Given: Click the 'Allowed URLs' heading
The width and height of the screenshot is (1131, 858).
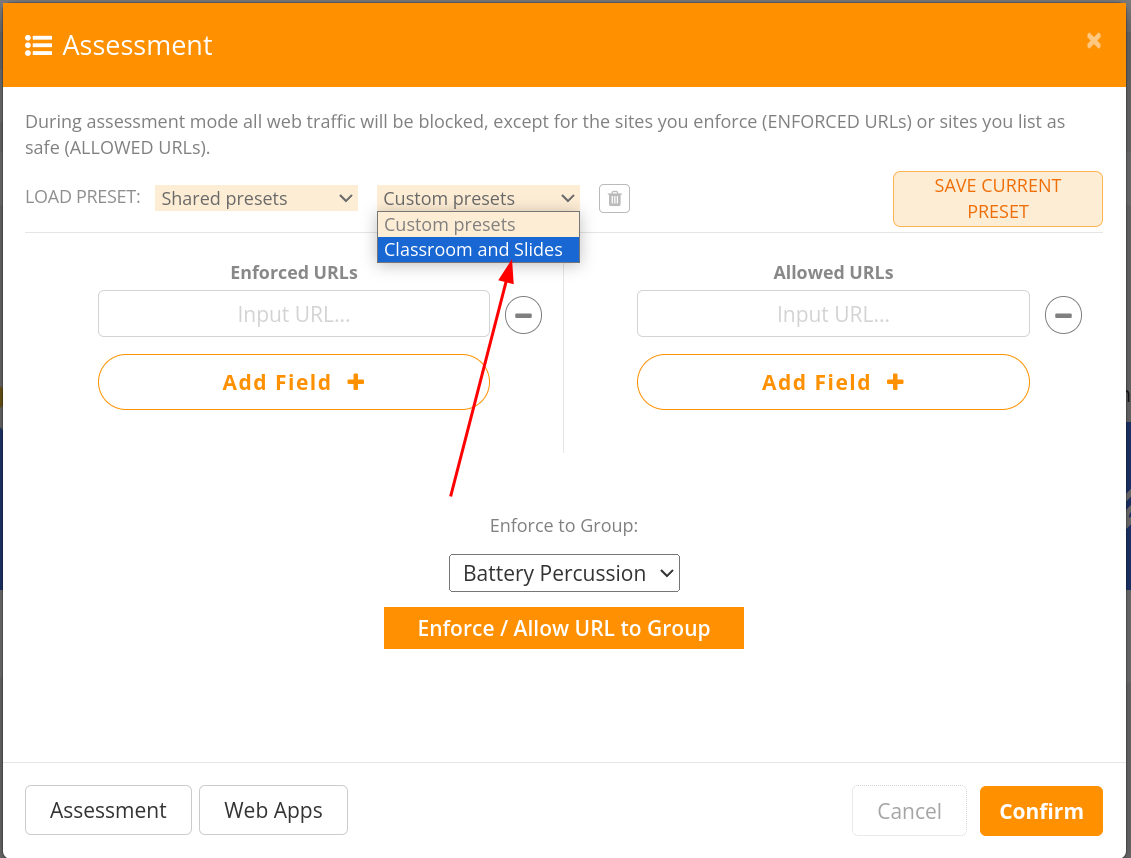Looking at the screenshot, I should [833, 273].
